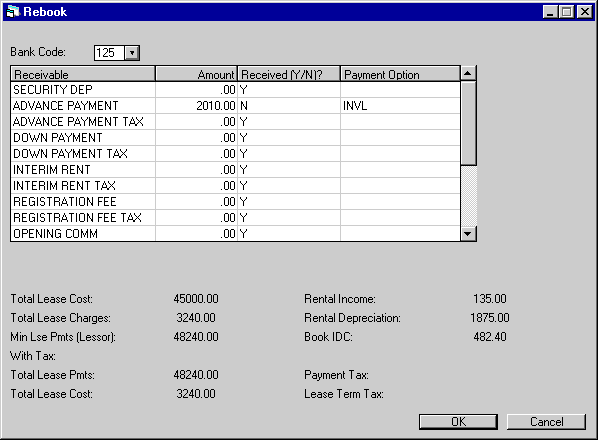Click the Payment Option column header

pyautogui.click(x=400, y=74)
